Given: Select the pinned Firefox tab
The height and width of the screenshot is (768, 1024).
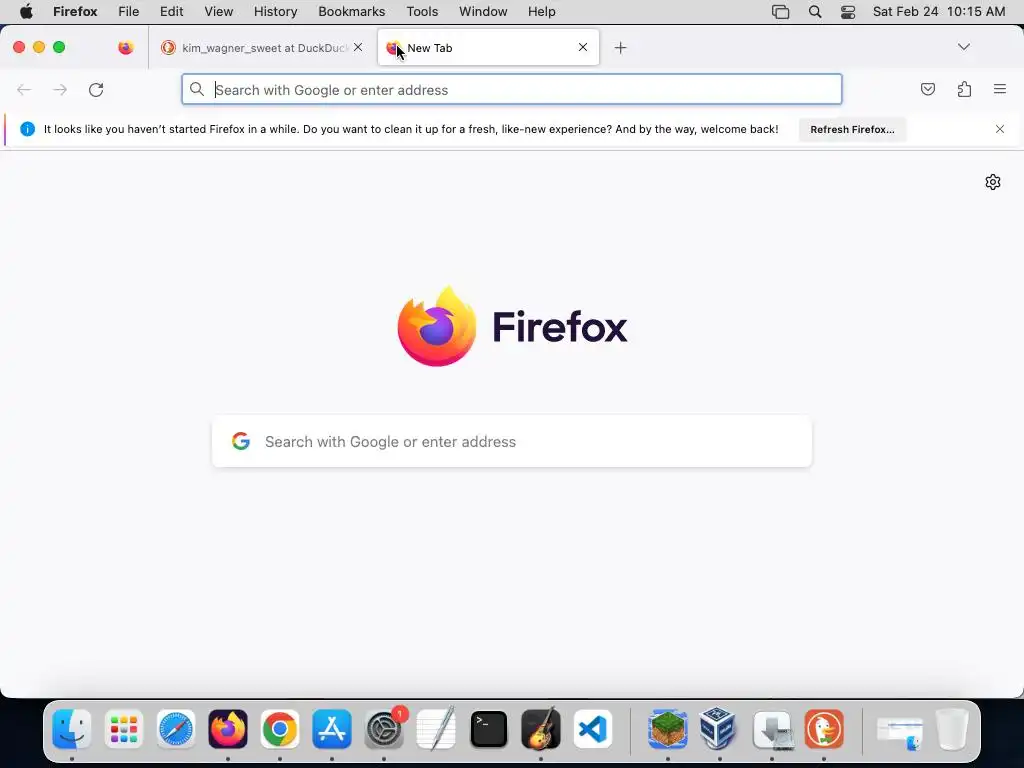Looking at the screenshot, I should [125, 48].
